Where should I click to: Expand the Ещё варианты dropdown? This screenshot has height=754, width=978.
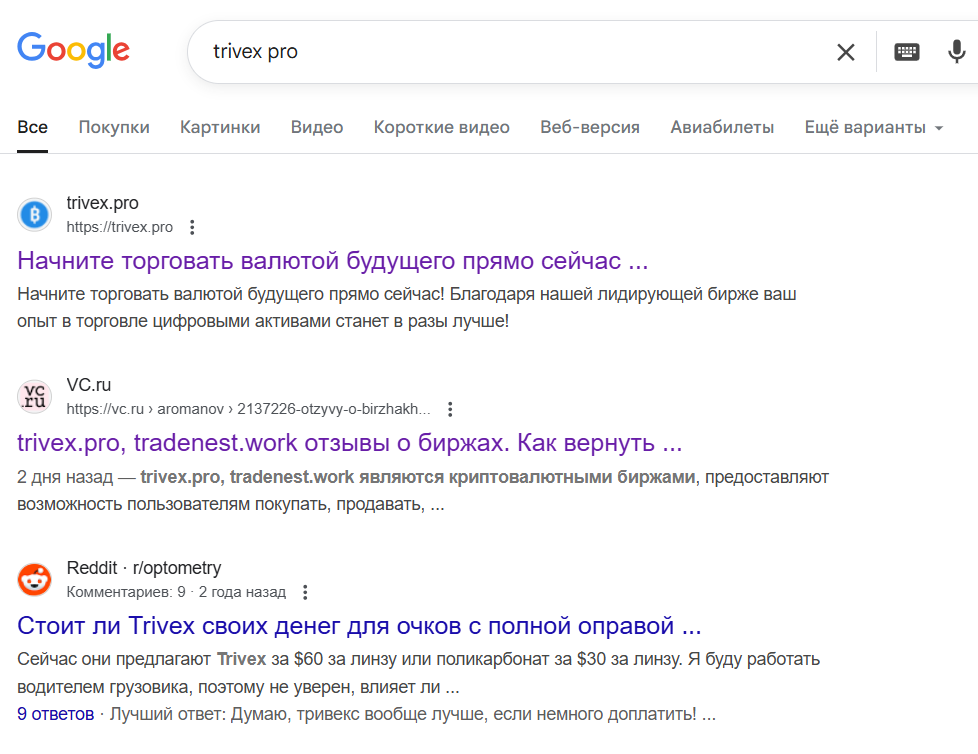[x=874, y=127]
